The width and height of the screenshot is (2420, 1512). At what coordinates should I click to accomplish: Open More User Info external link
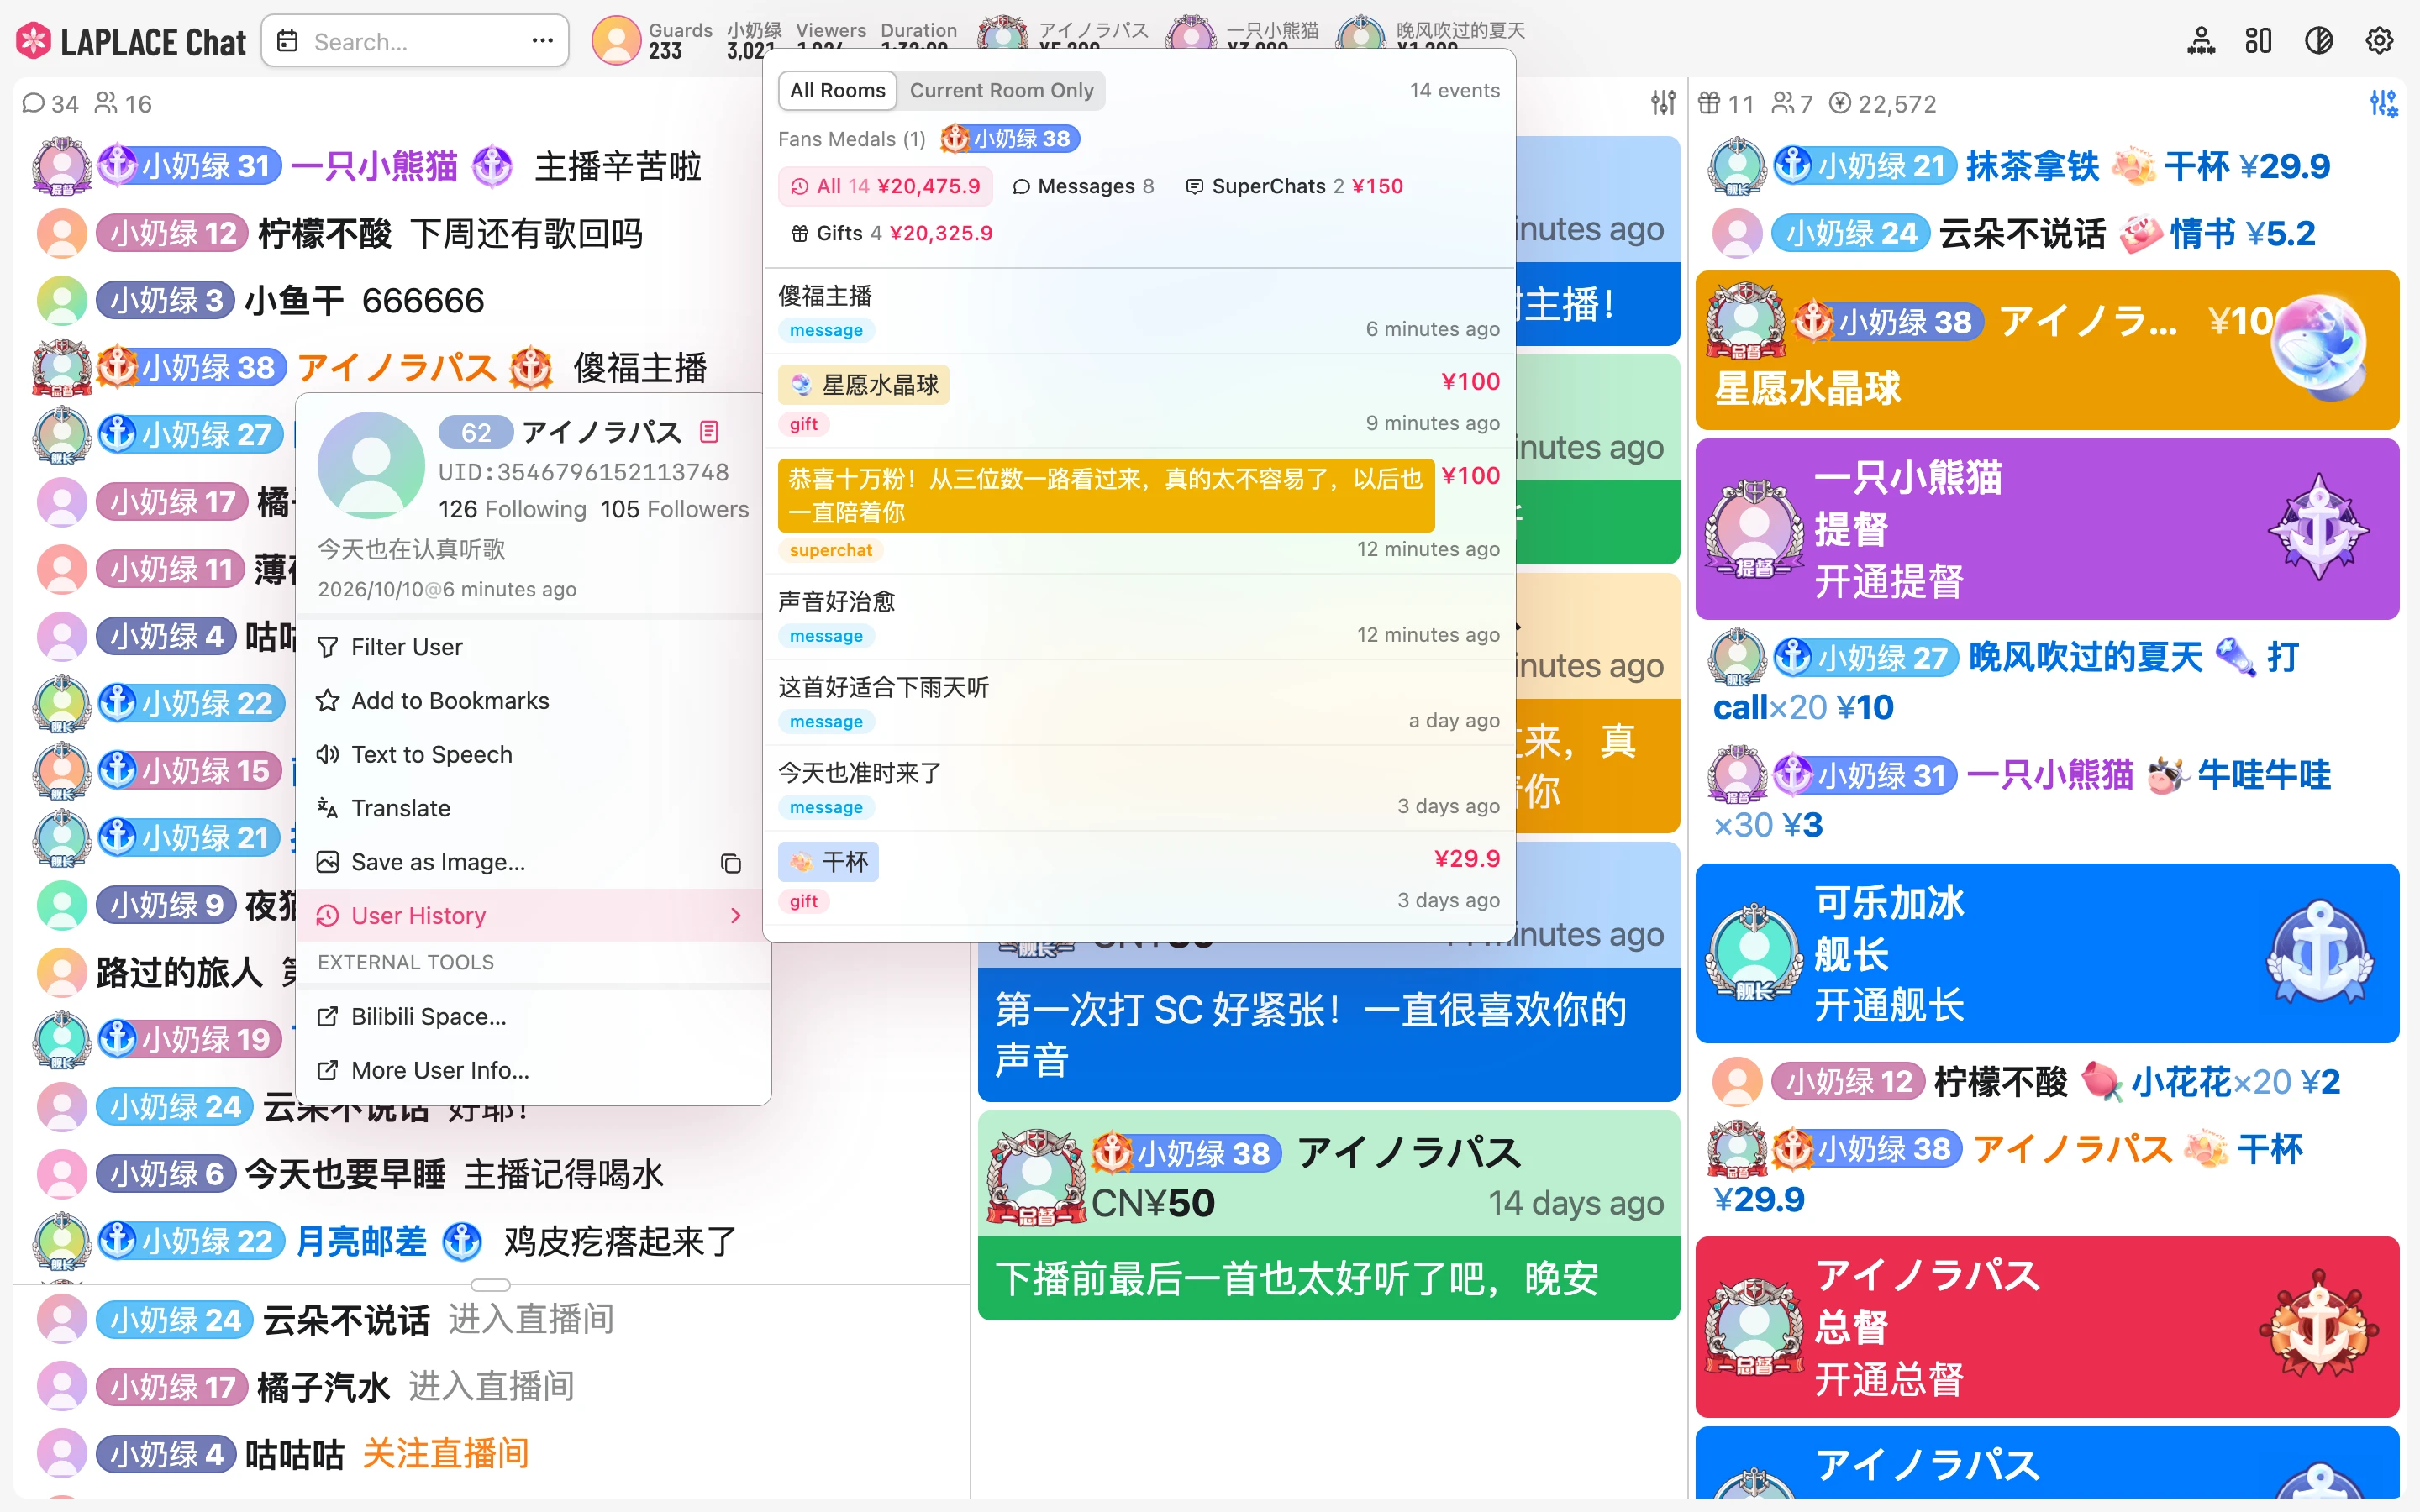pos(533,1070)
